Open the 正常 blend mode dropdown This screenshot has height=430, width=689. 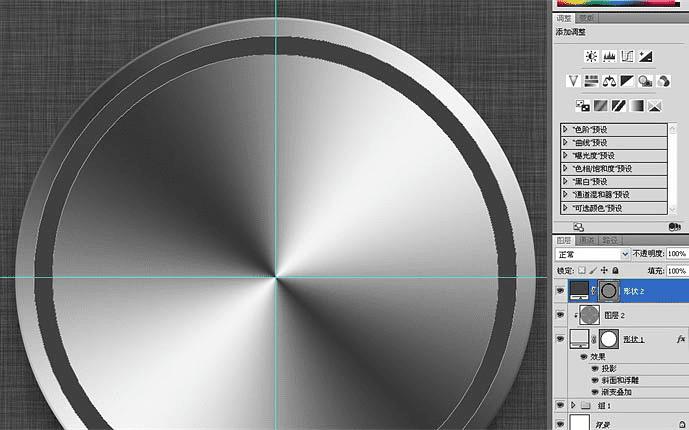coord(592,254)
